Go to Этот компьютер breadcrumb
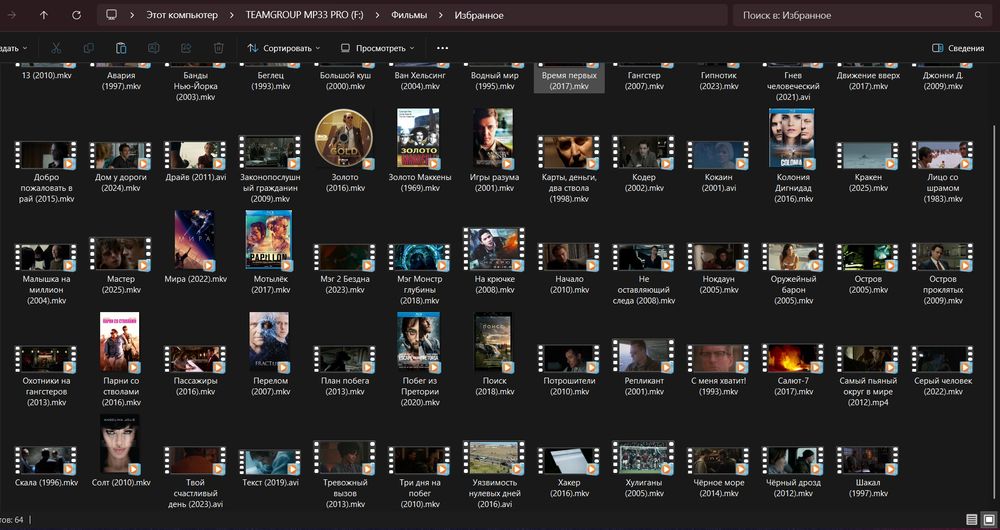This screenshot has width=1000, height=530. point(182,15)
